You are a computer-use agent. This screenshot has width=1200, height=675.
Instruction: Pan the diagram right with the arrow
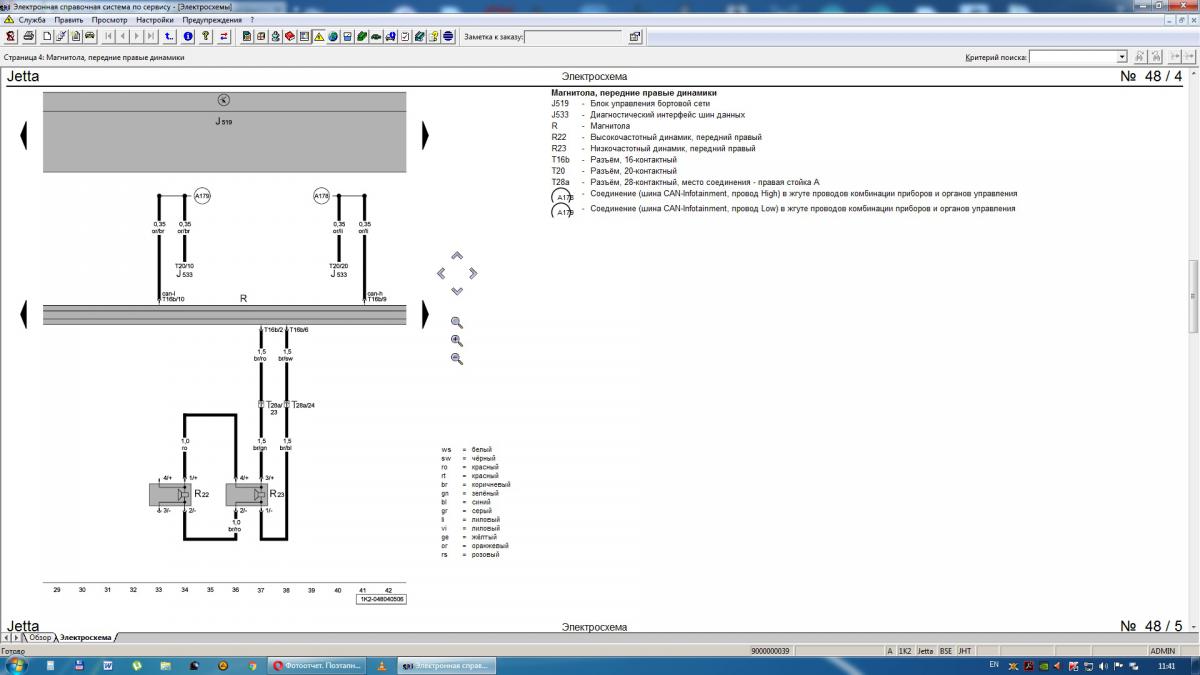tap(473, 273)
